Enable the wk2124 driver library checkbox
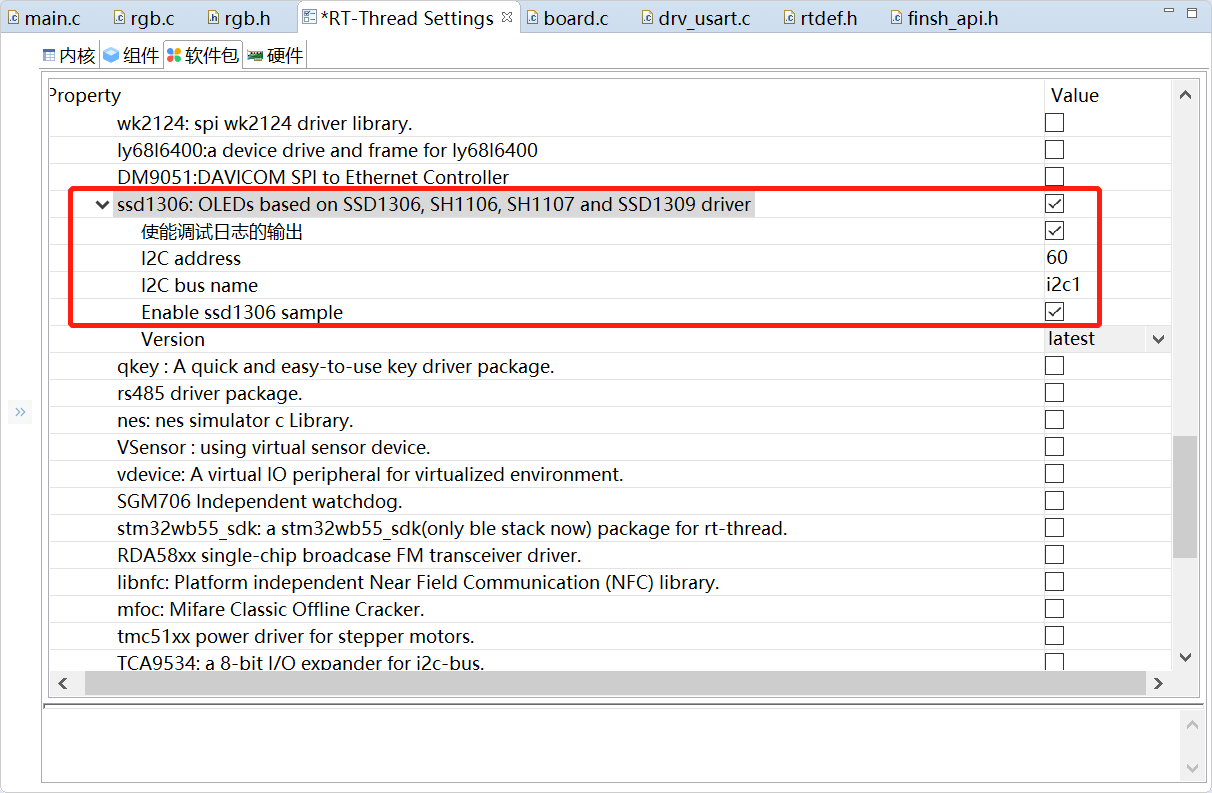 click(x=1054, y=123)
